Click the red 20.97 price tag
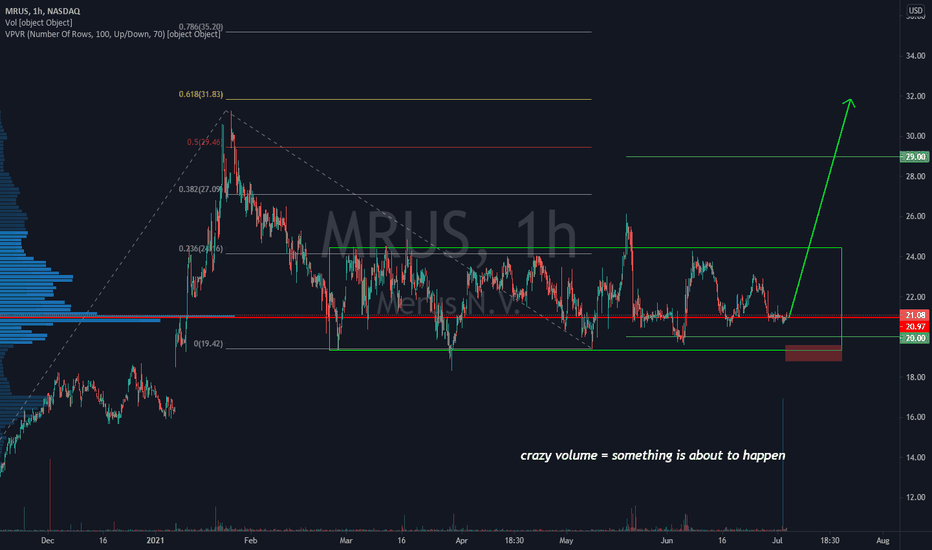This screenshot has height=550, width=932. pyautogui.click(x=915, y=326)
